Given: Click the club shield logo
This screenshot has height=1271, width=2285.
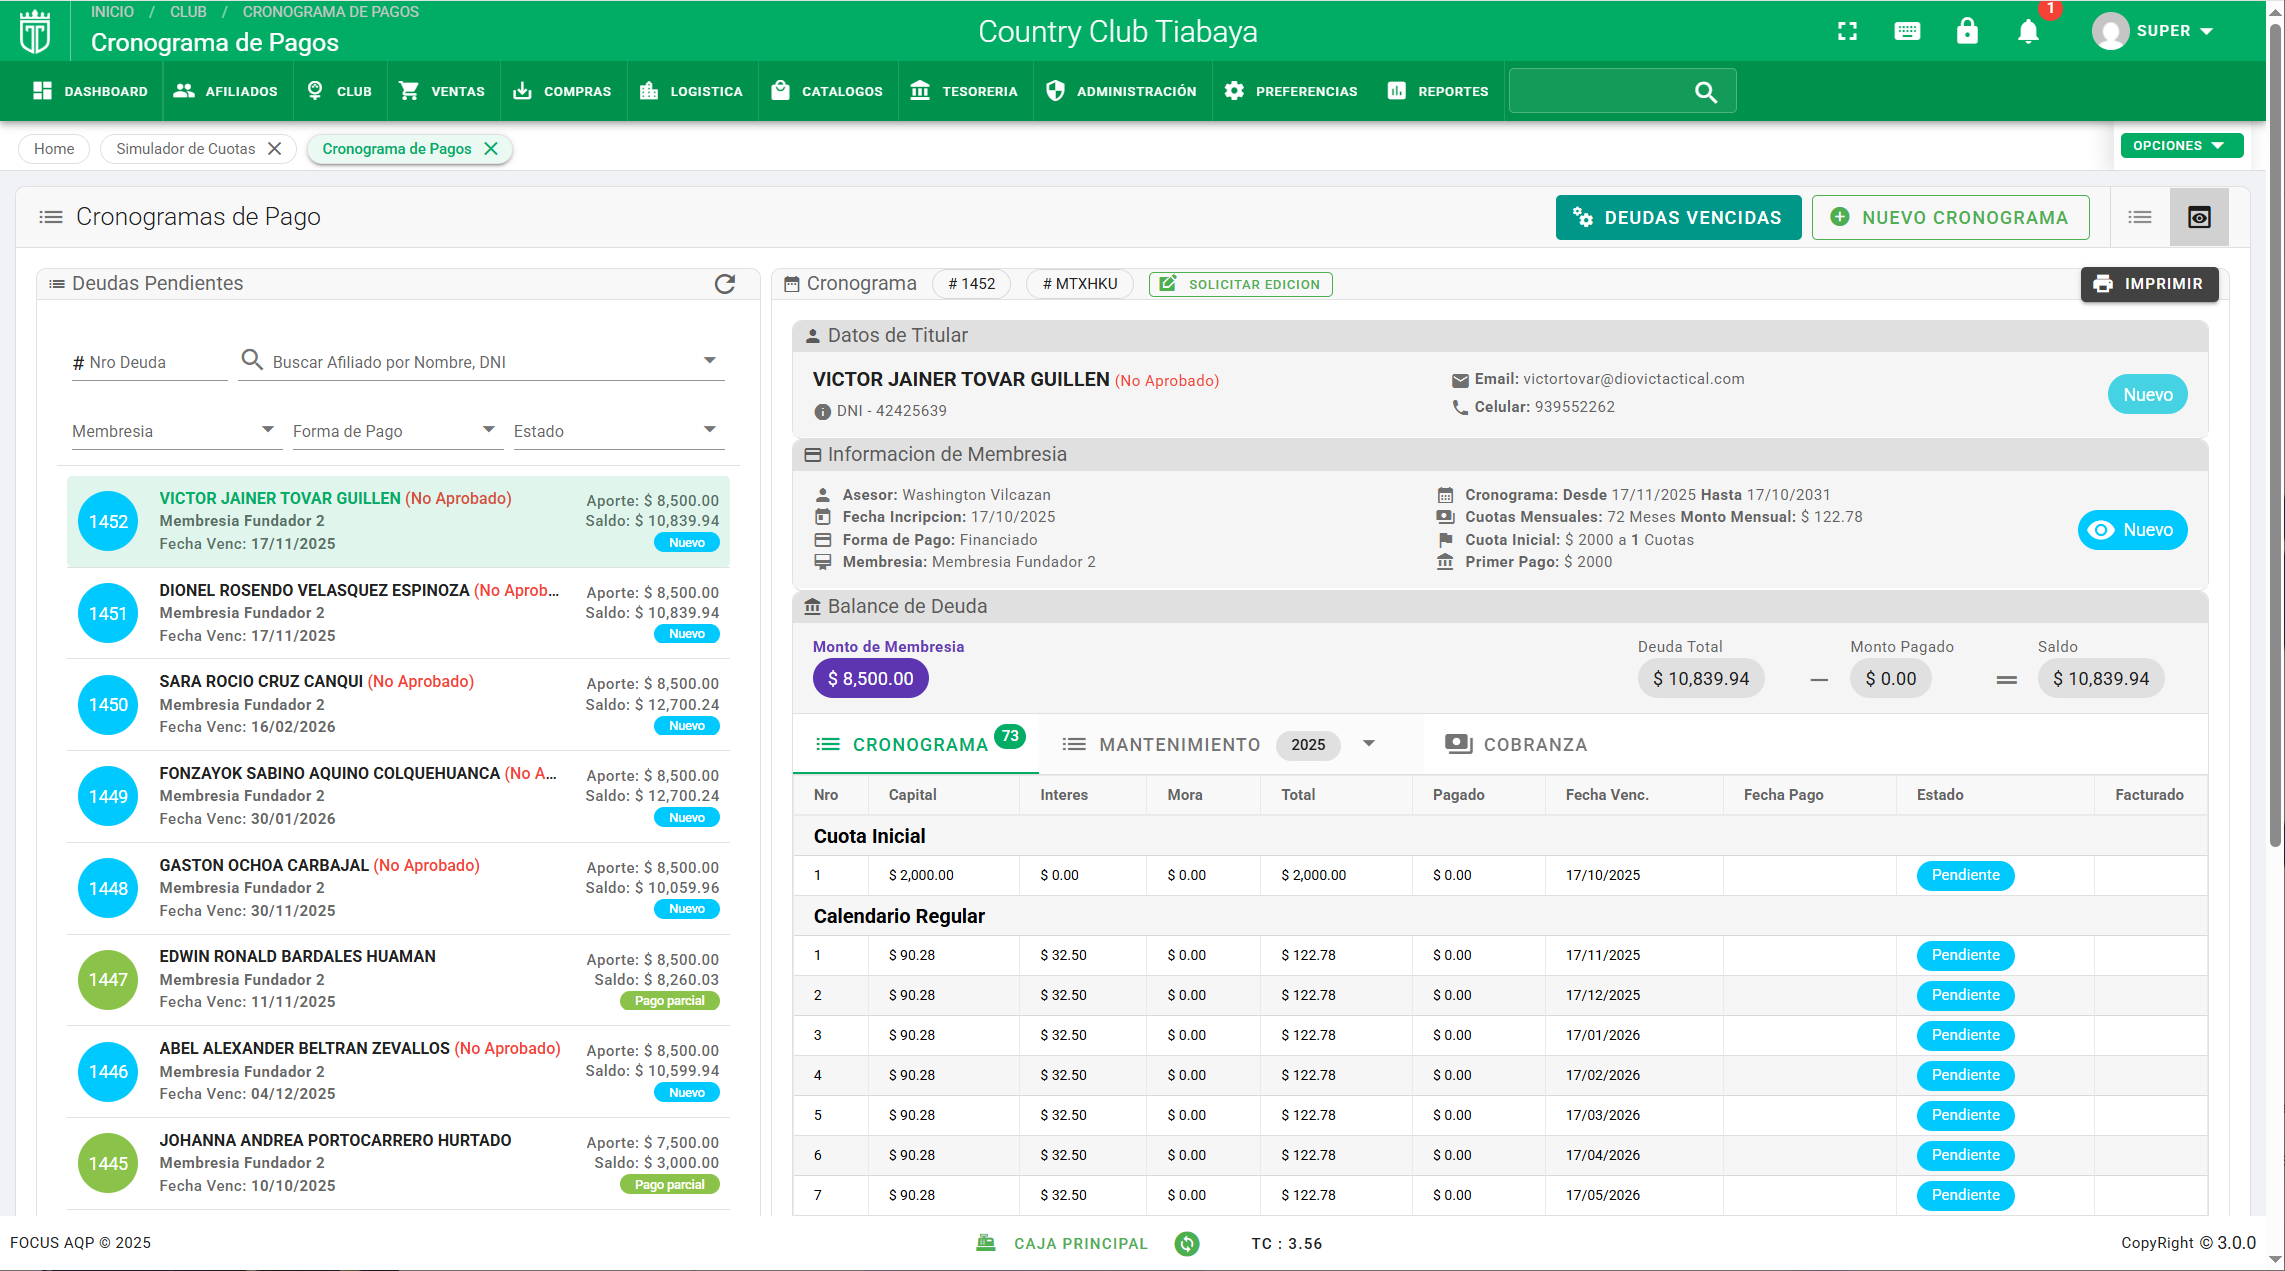Looking at the screenshot, I should [35, 31].
